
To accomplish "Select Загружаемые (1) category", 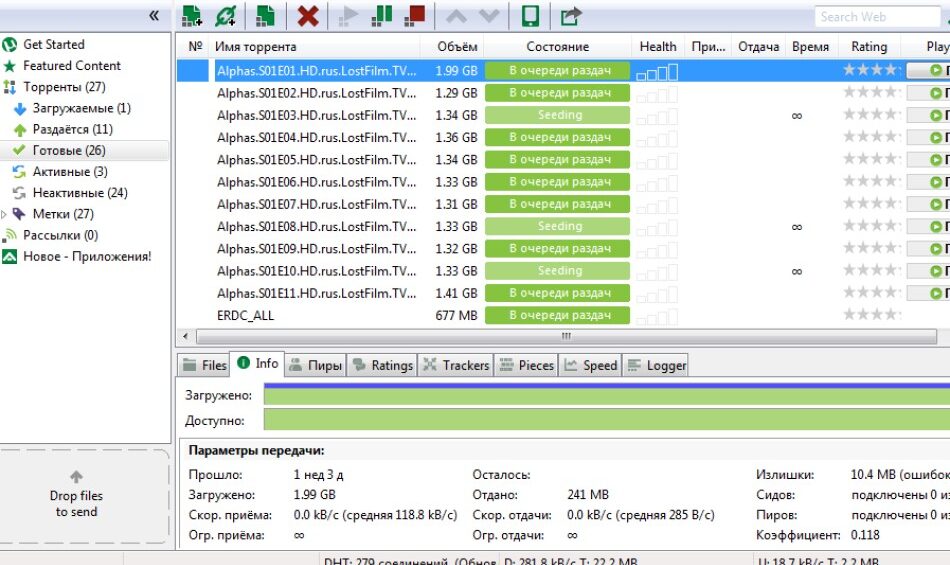I will click(81, 108).
